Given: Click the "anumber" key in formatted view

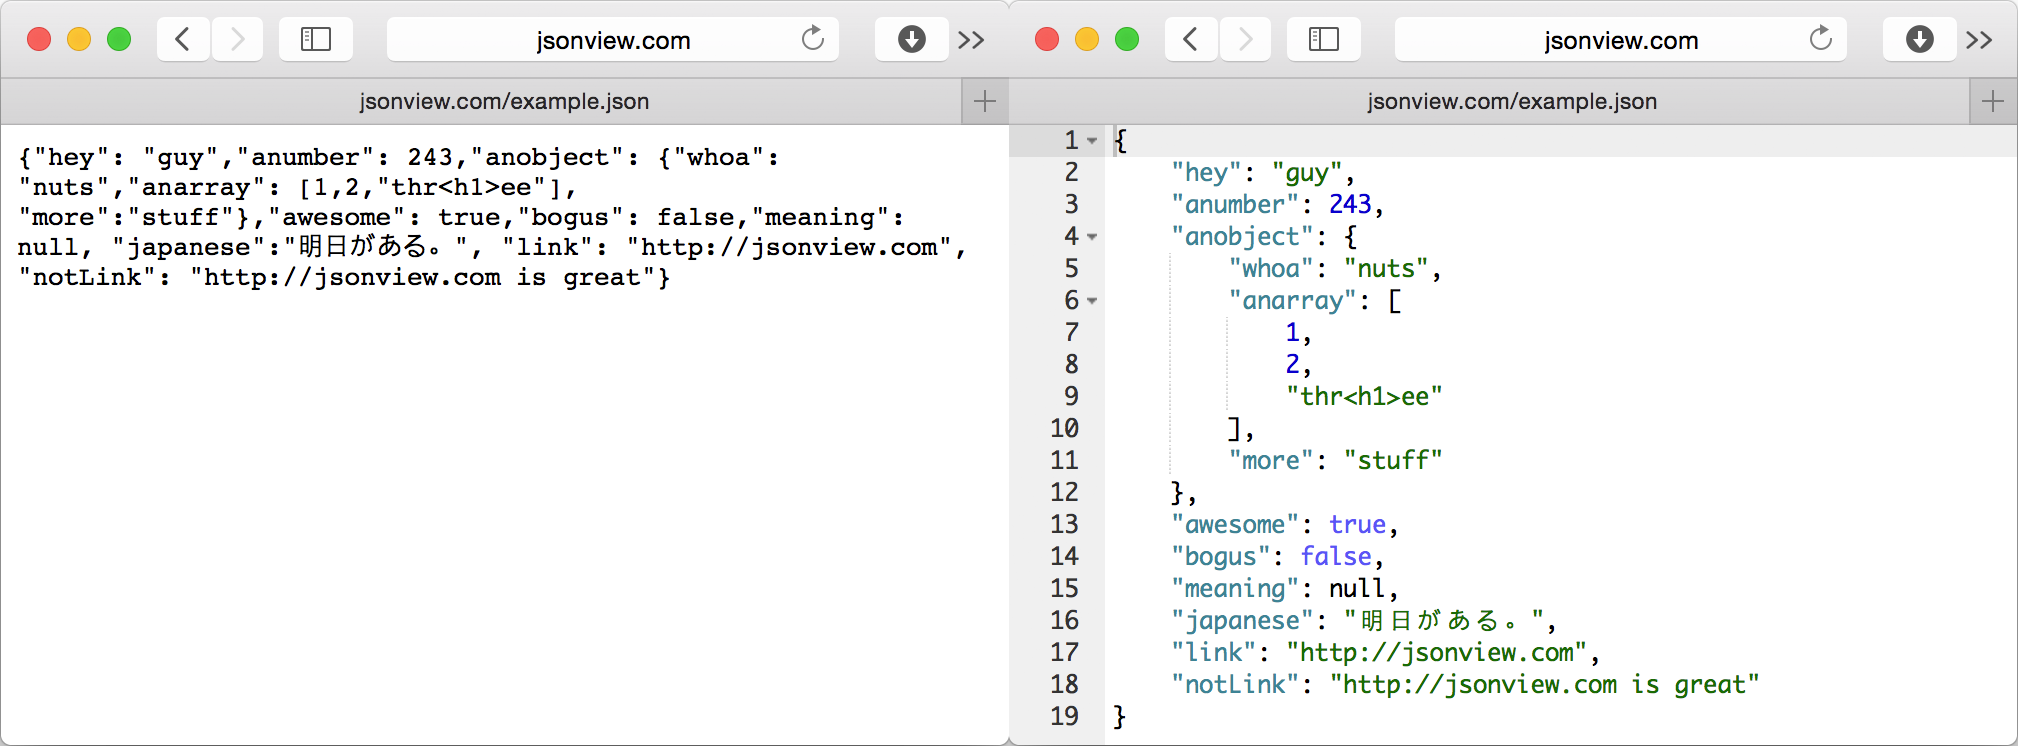Looking at the screenshot, I should tap(1234, 205).
